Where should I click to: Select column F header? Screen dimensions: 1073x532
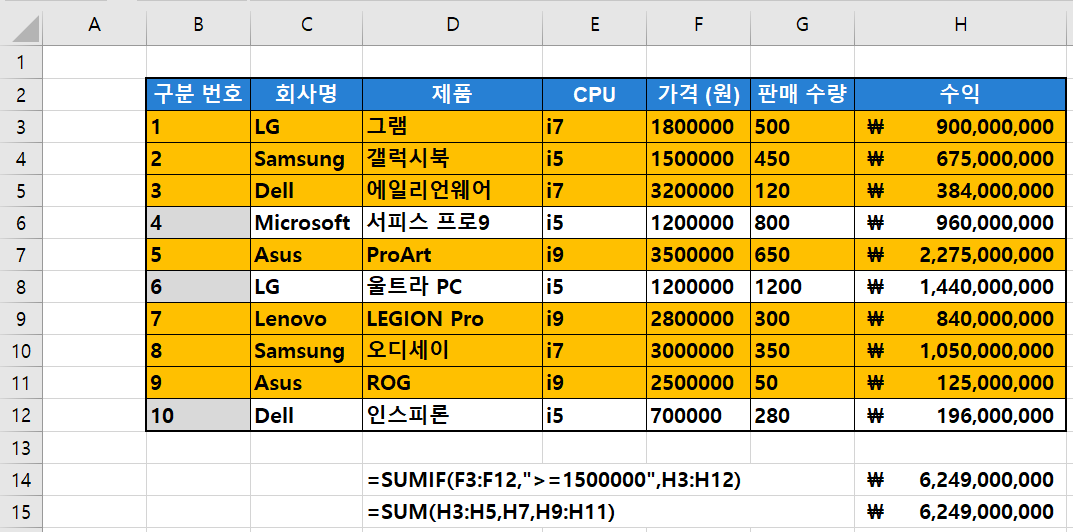tap(698, 25)
